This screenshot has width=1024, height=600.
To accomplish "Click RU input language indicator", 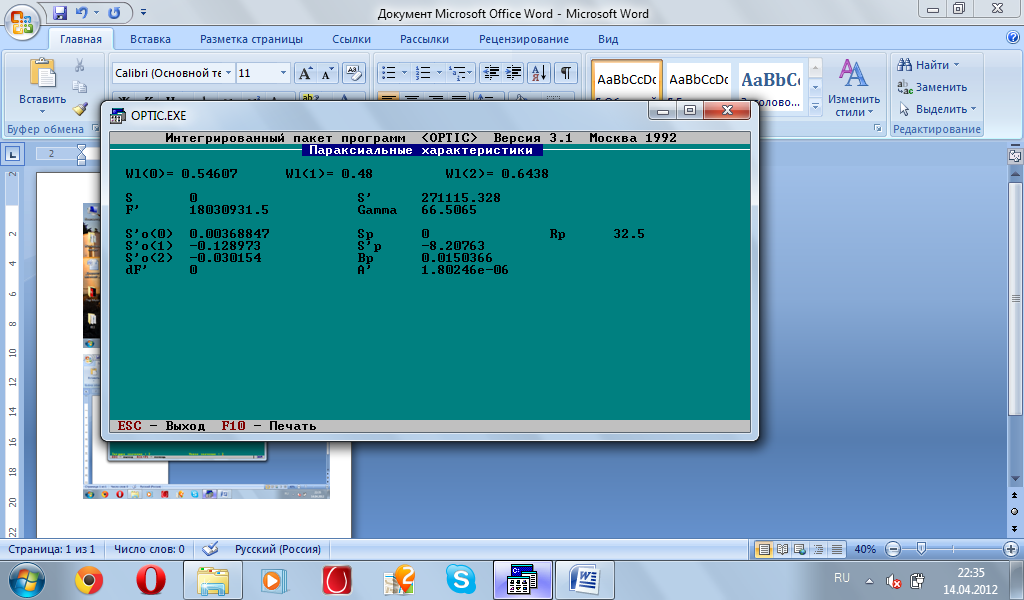I will (x=842, y=578).
